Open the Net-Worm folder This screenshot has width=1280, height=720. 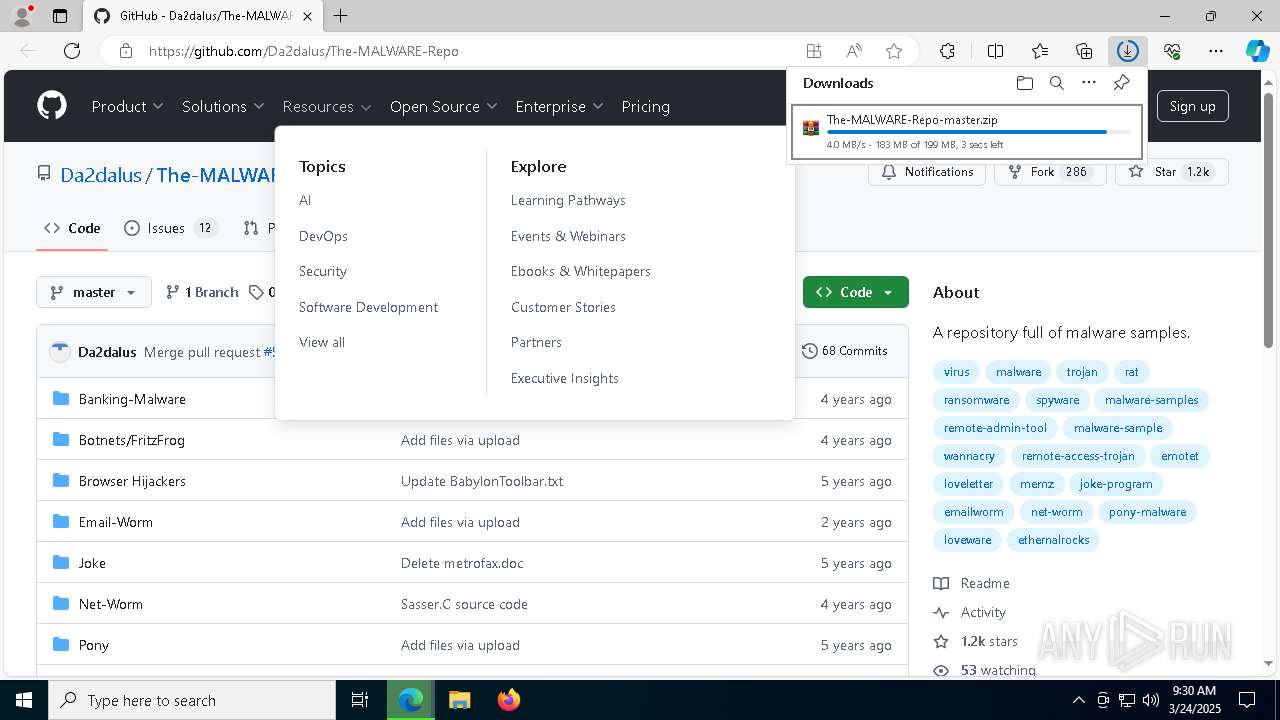(x=111, y=604)
